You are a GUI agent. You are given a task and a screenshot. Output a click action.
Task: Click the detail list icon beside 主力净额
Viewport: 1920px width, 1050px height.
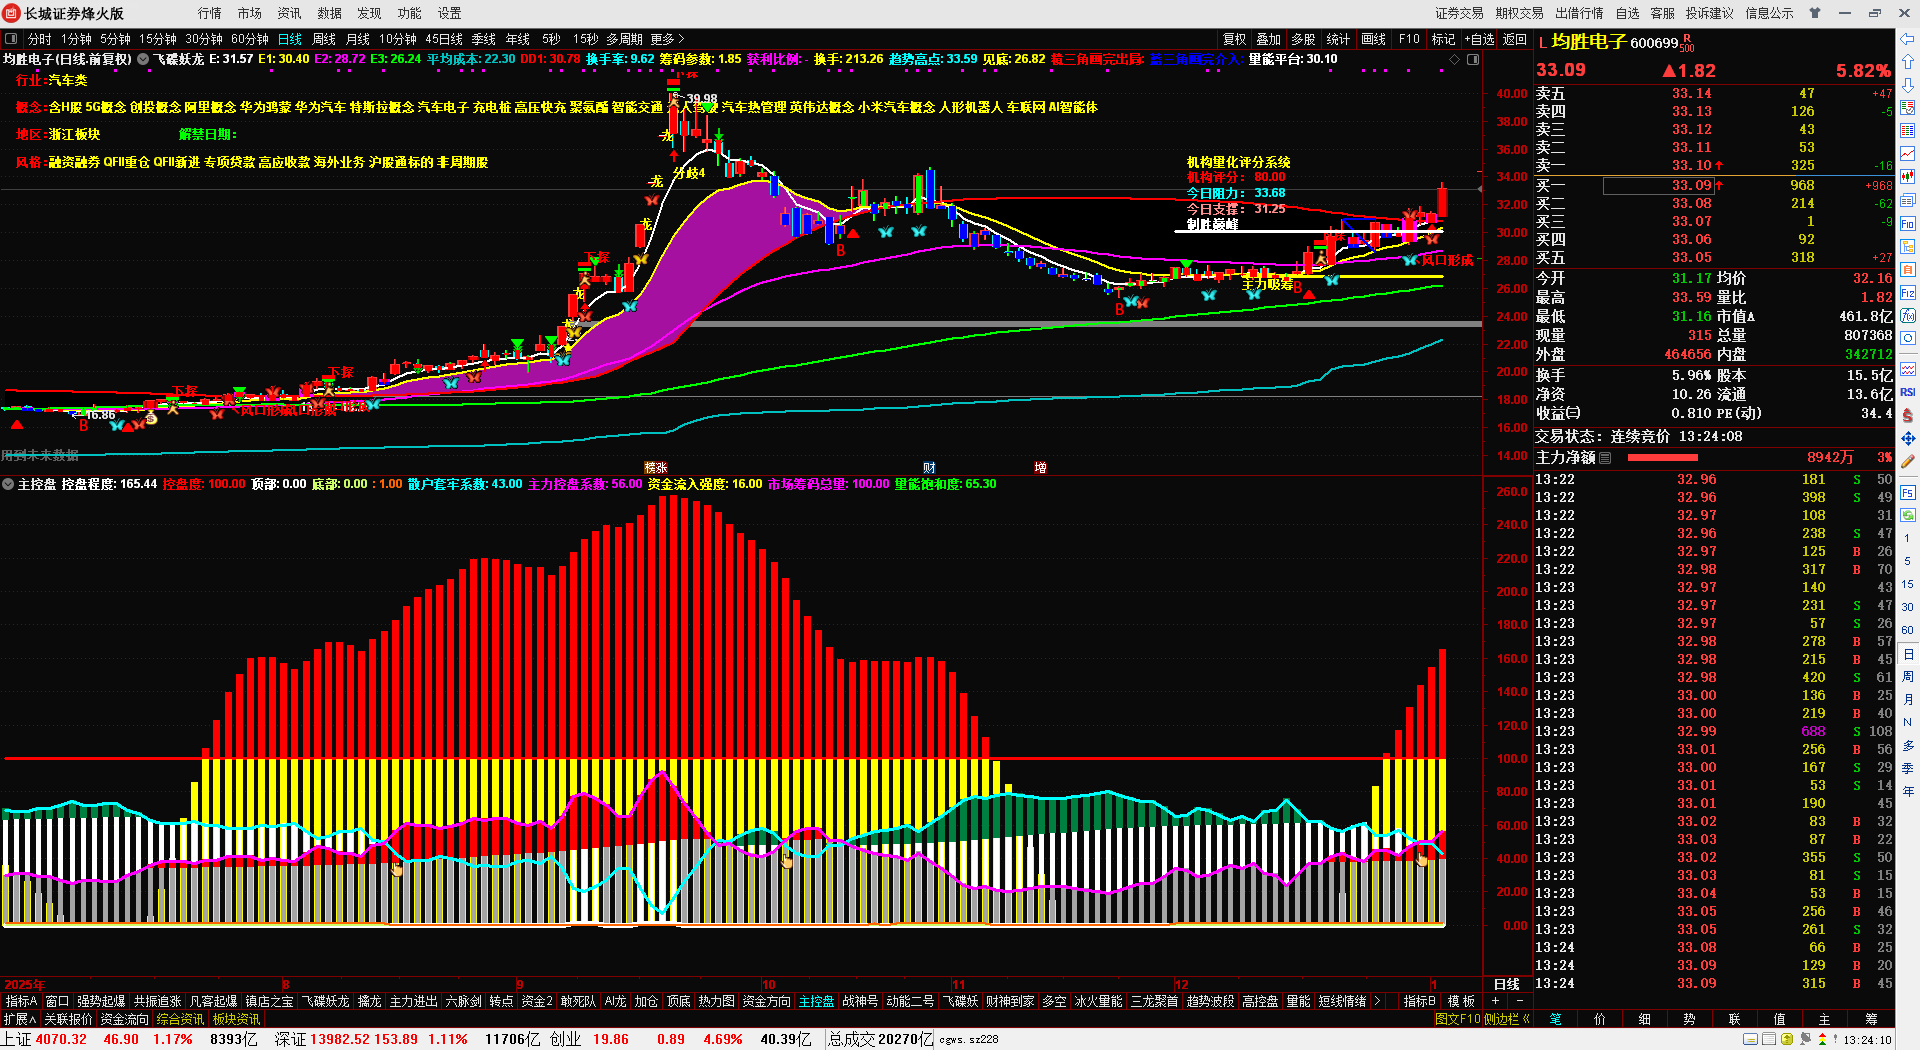click(1605, 458)
